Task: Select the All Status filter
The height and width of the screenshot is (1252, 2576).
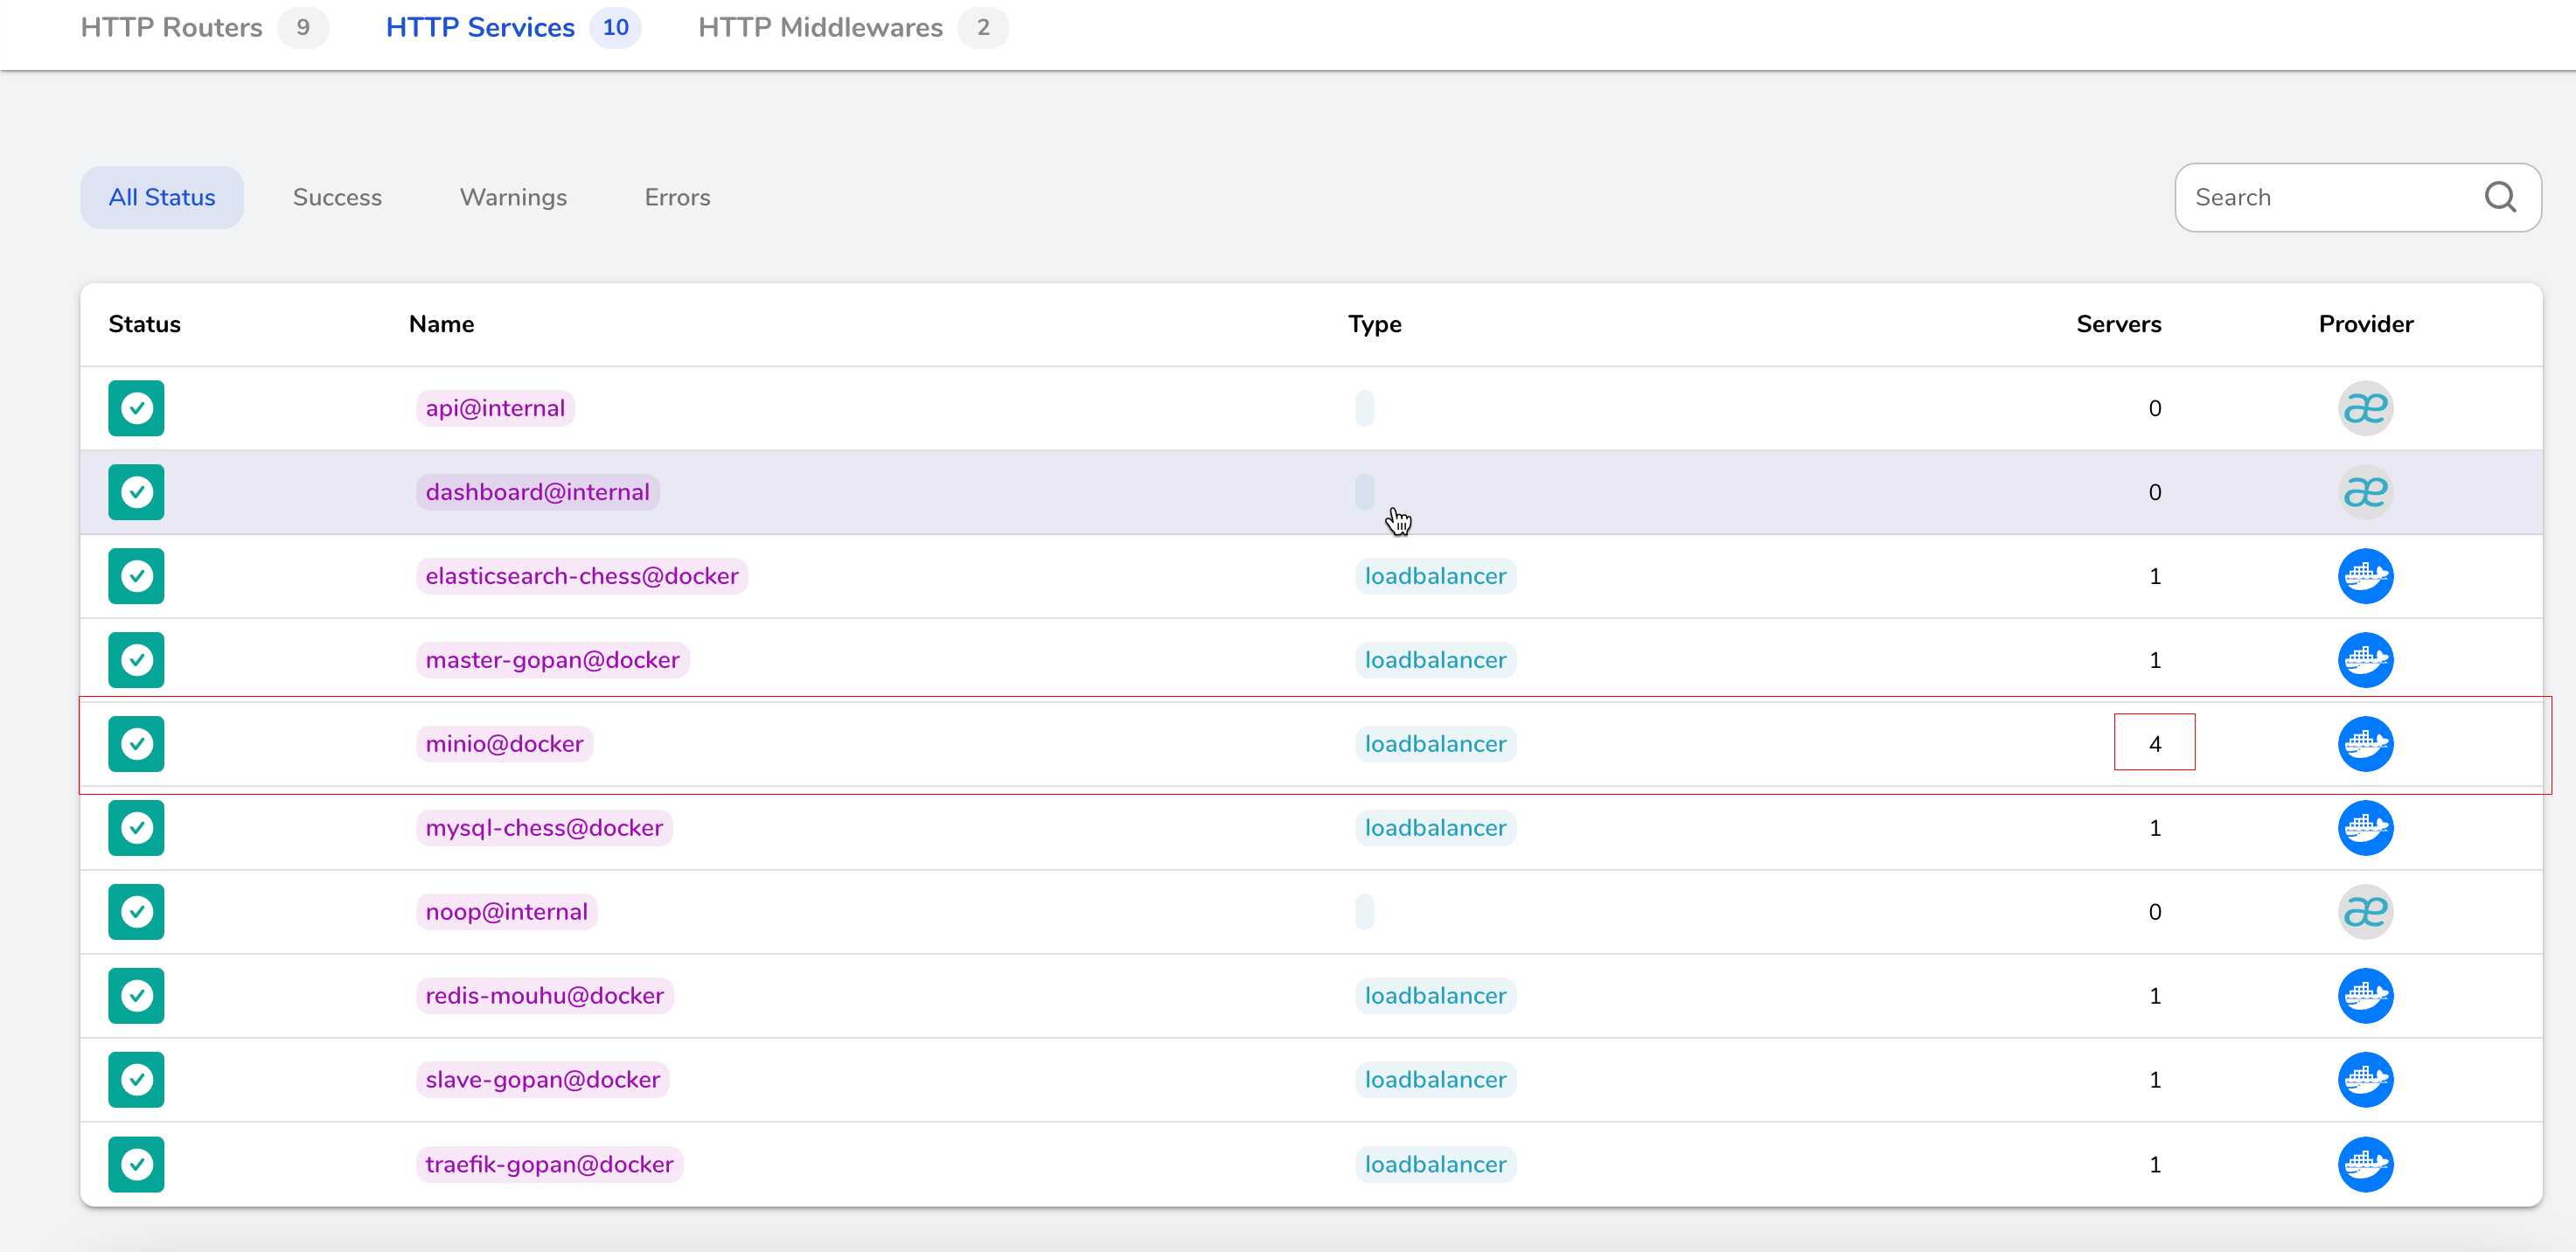Action: (x=162, y=197)
